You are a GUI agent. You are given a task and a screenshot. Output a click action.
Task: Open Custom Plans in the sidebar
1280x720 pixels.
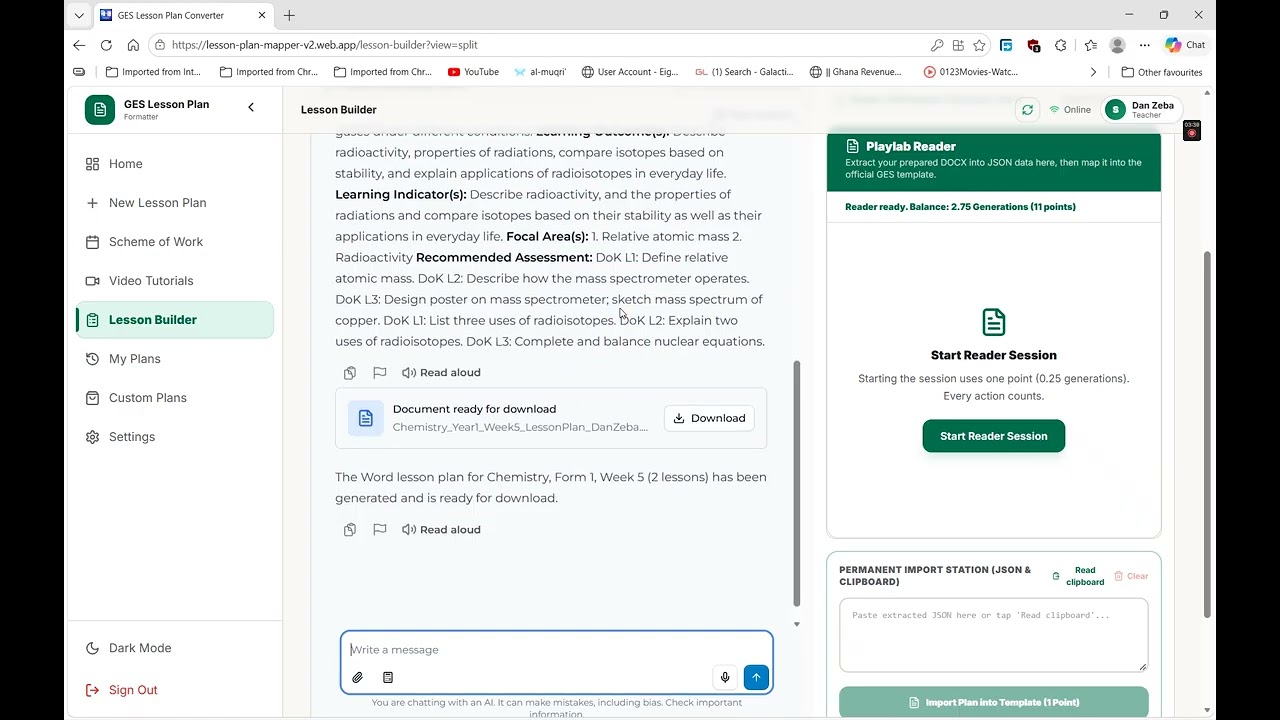coord(174,398)
